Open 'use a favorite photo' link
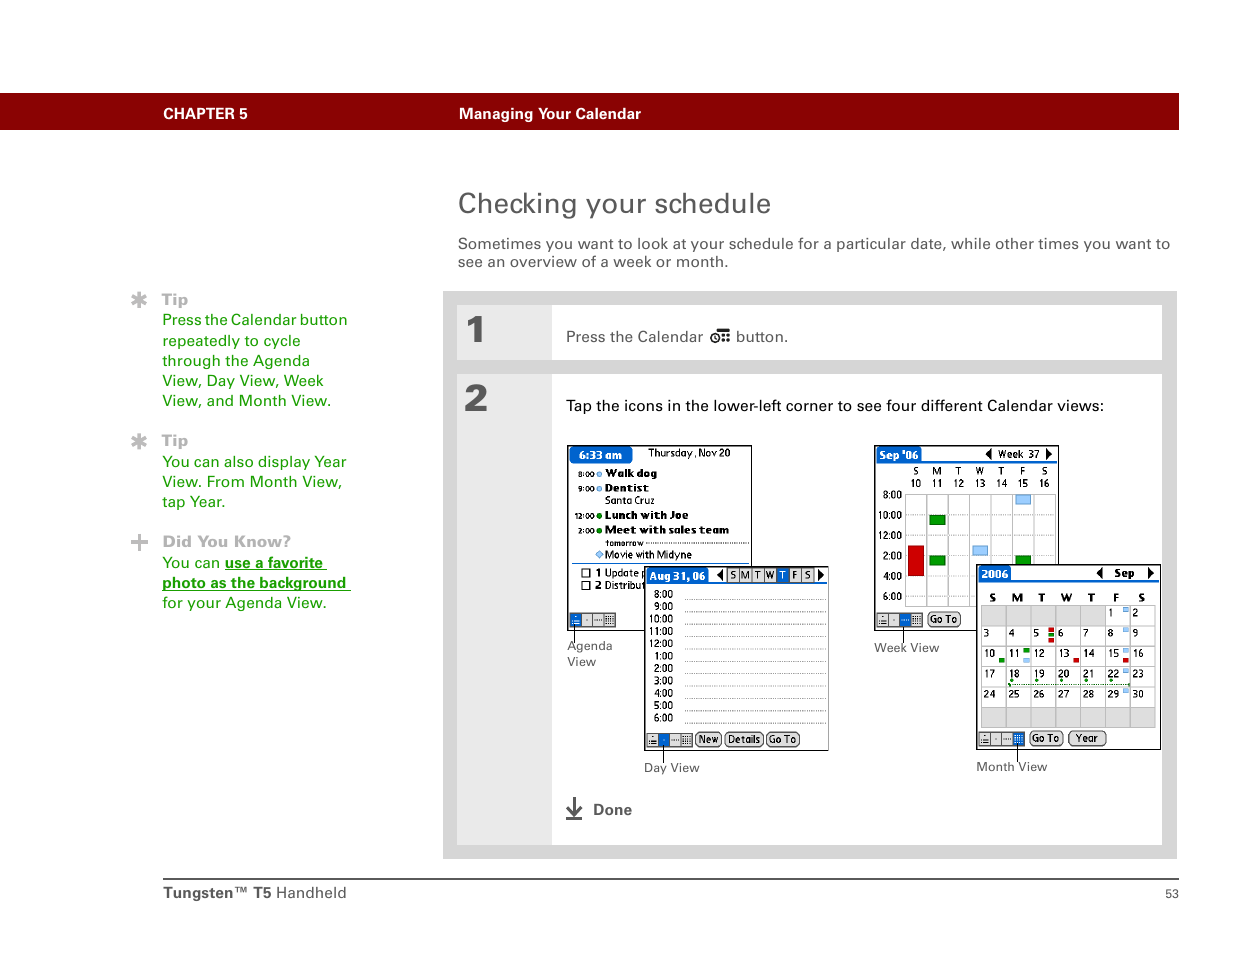This screenshot has width=1235, height=954. point(255,573)
